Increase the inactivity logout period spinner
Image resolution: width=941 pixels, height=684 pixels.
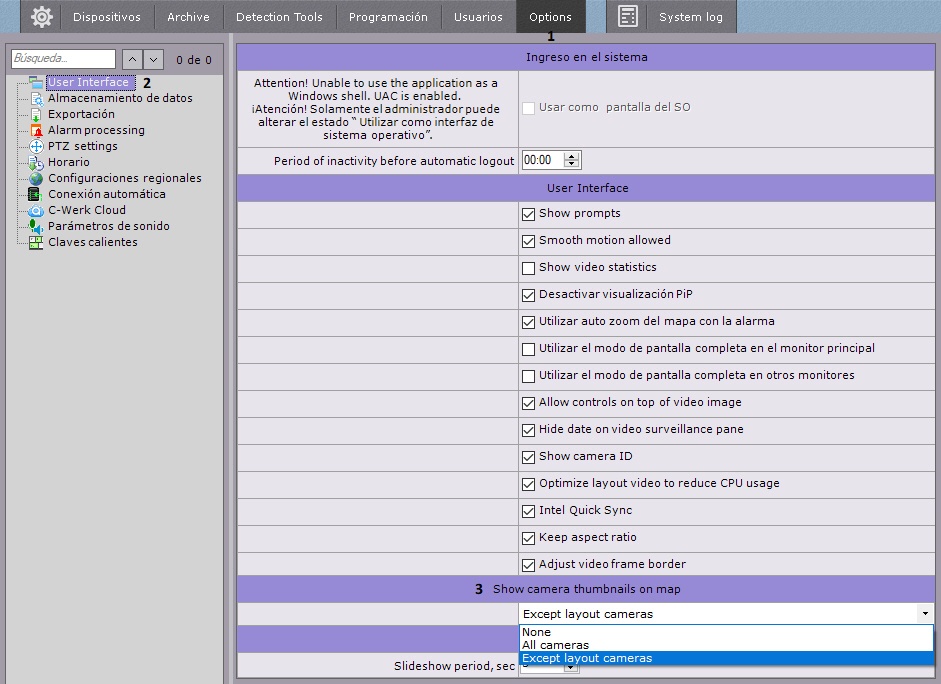click(x=572, y=157)
